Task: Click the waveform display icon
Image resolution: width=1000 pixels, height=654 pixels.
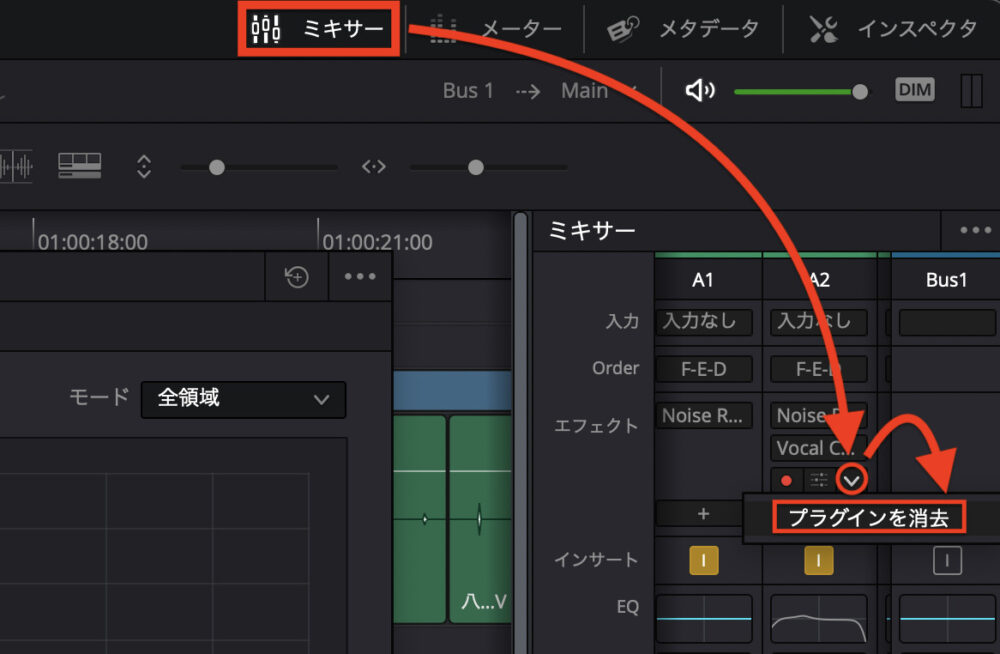Action: click(x=17, y=167)
